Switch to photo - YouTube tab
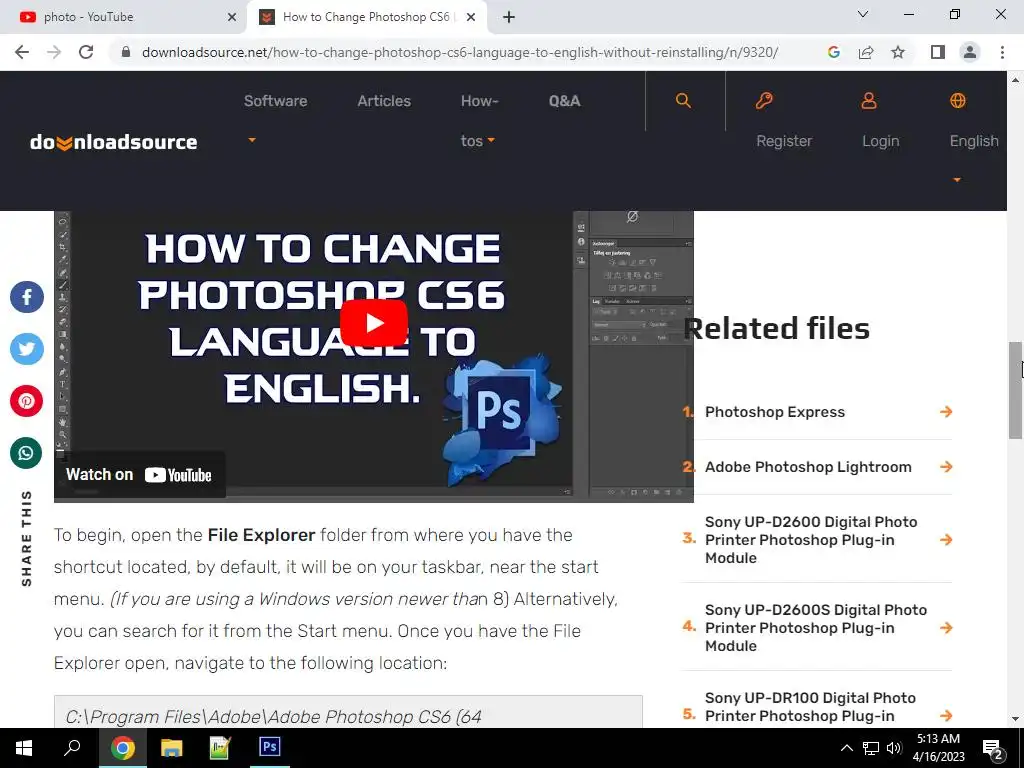Image resolution: width=1024 pixels, height=768 pixels. [123, 17]
